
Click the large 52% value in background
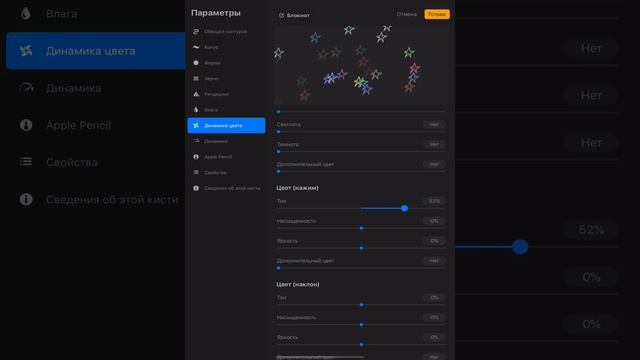click(591, 230)
